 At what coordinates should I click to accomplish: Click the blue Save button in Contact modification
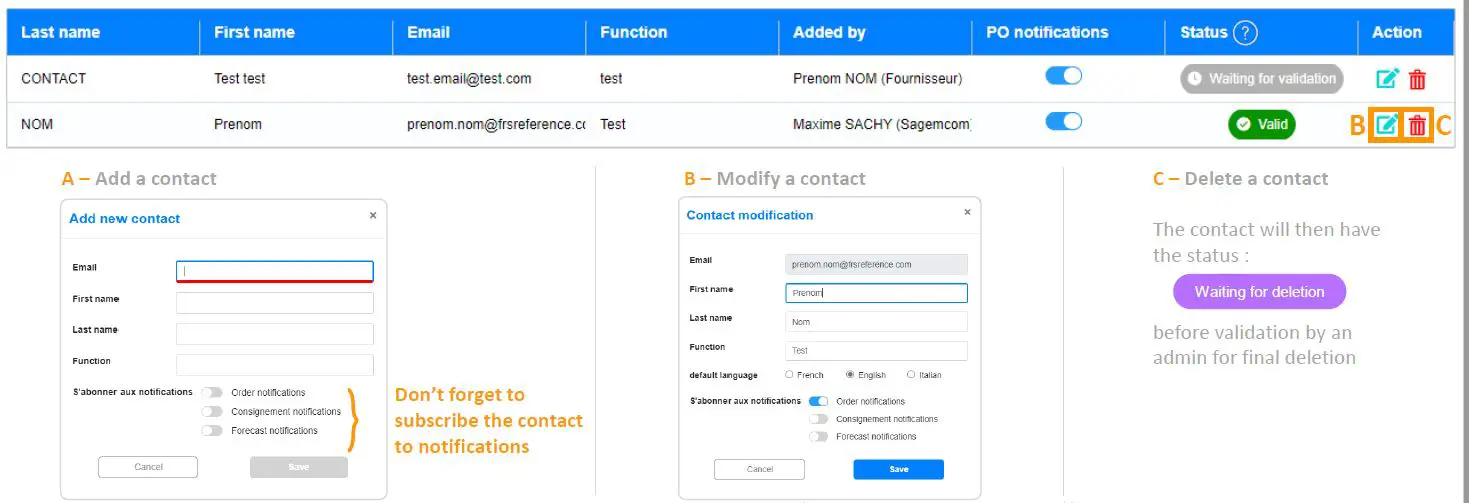(898, 469)
